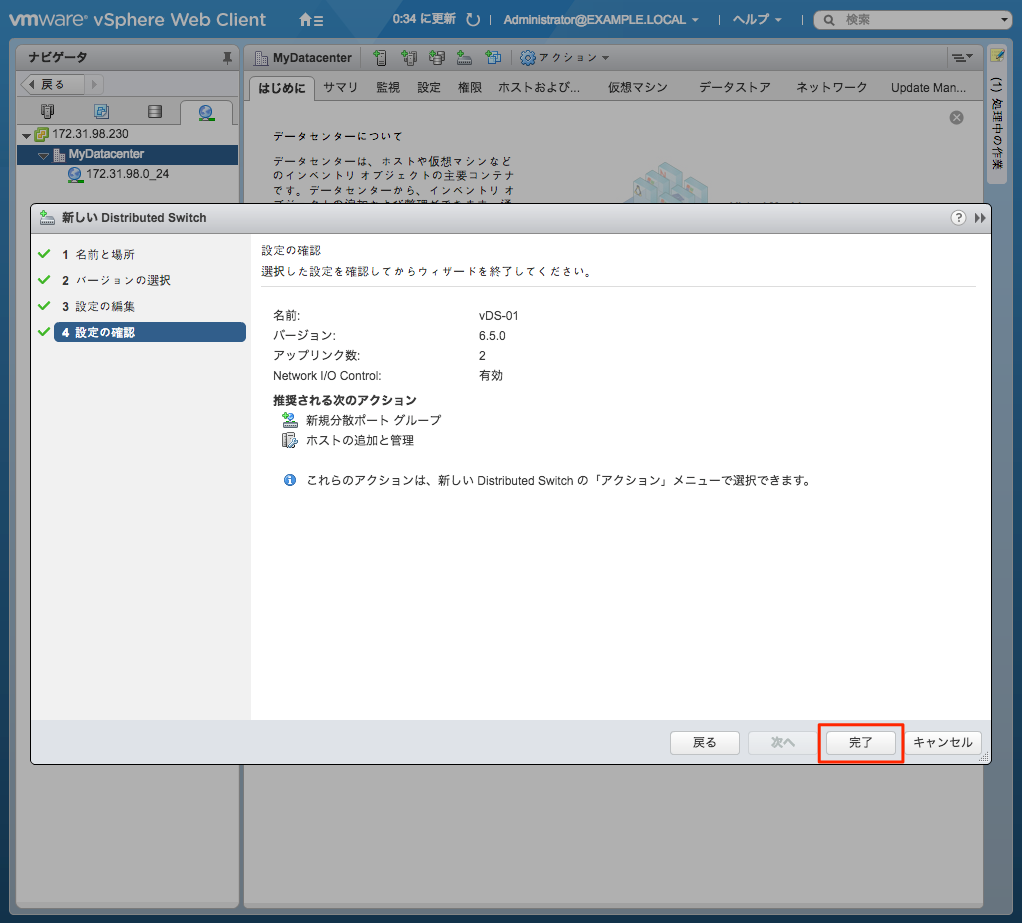This screenshot has width=1022, height=923.
Task: Collapse the 172.31.98.230 tree node
Action: click(26, 136)
